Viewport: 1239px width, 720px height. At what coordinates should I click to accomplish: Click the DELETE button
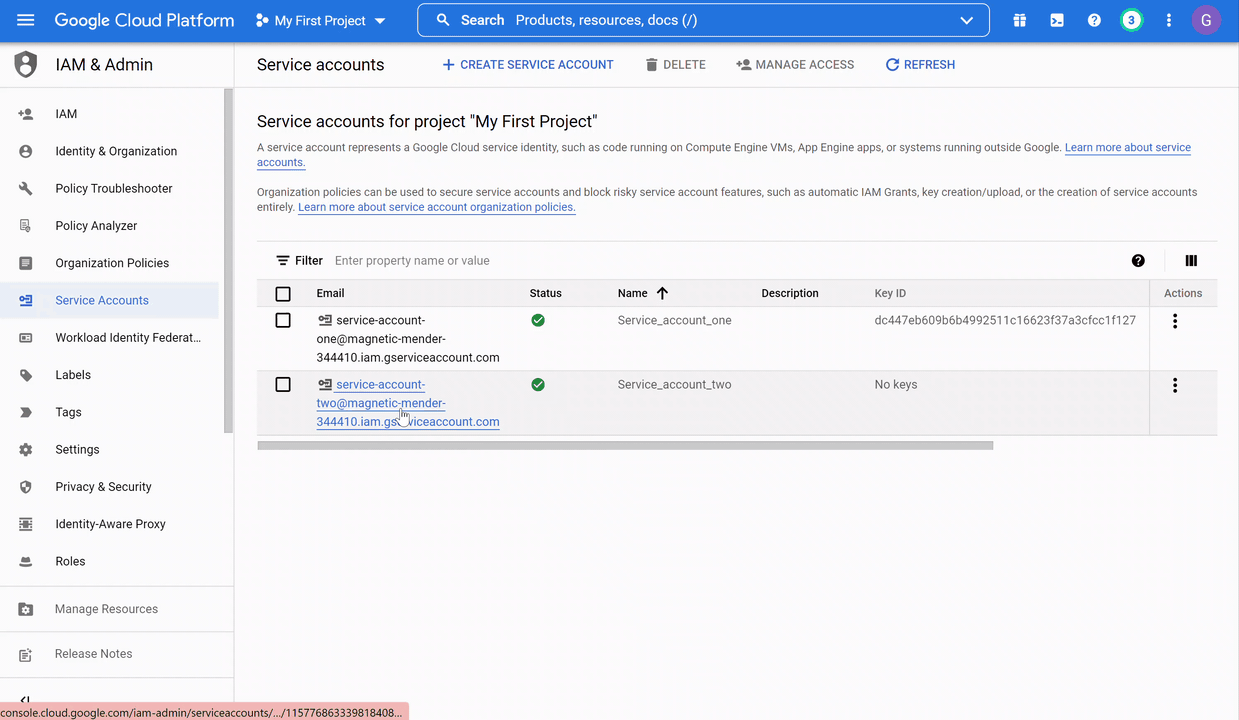point(675,65)
